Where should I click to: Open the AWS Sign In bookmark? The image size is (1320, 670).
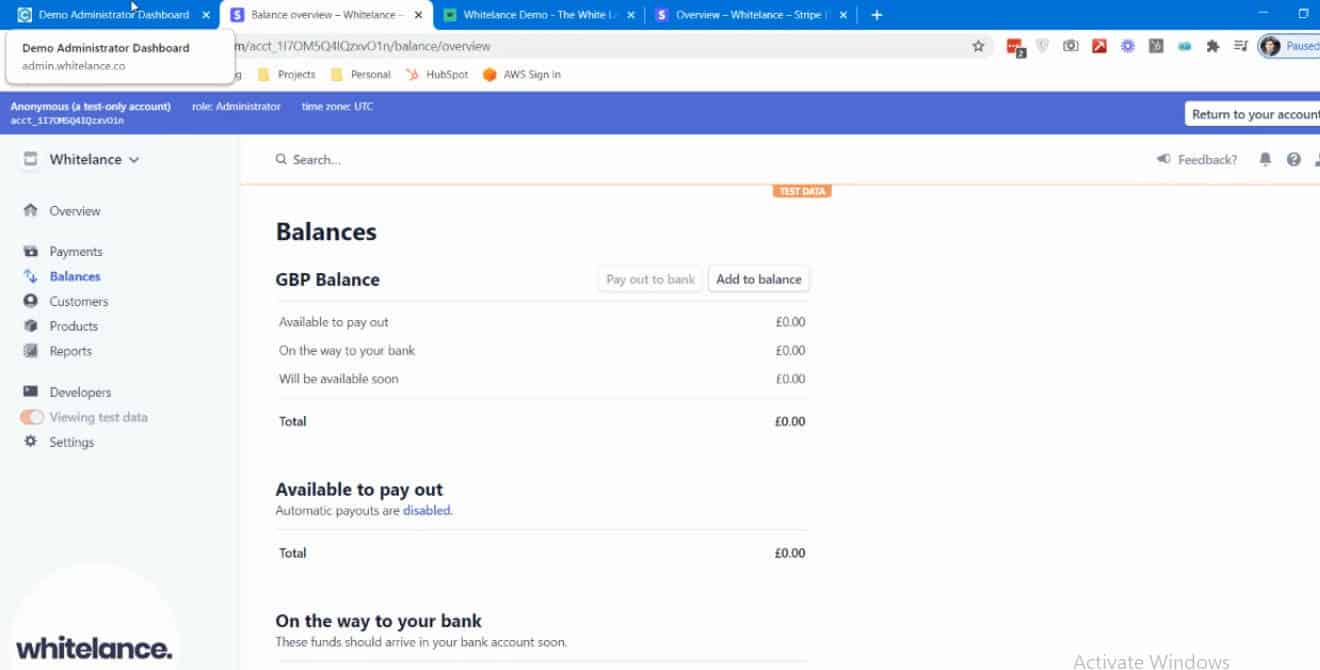(522, 75)
